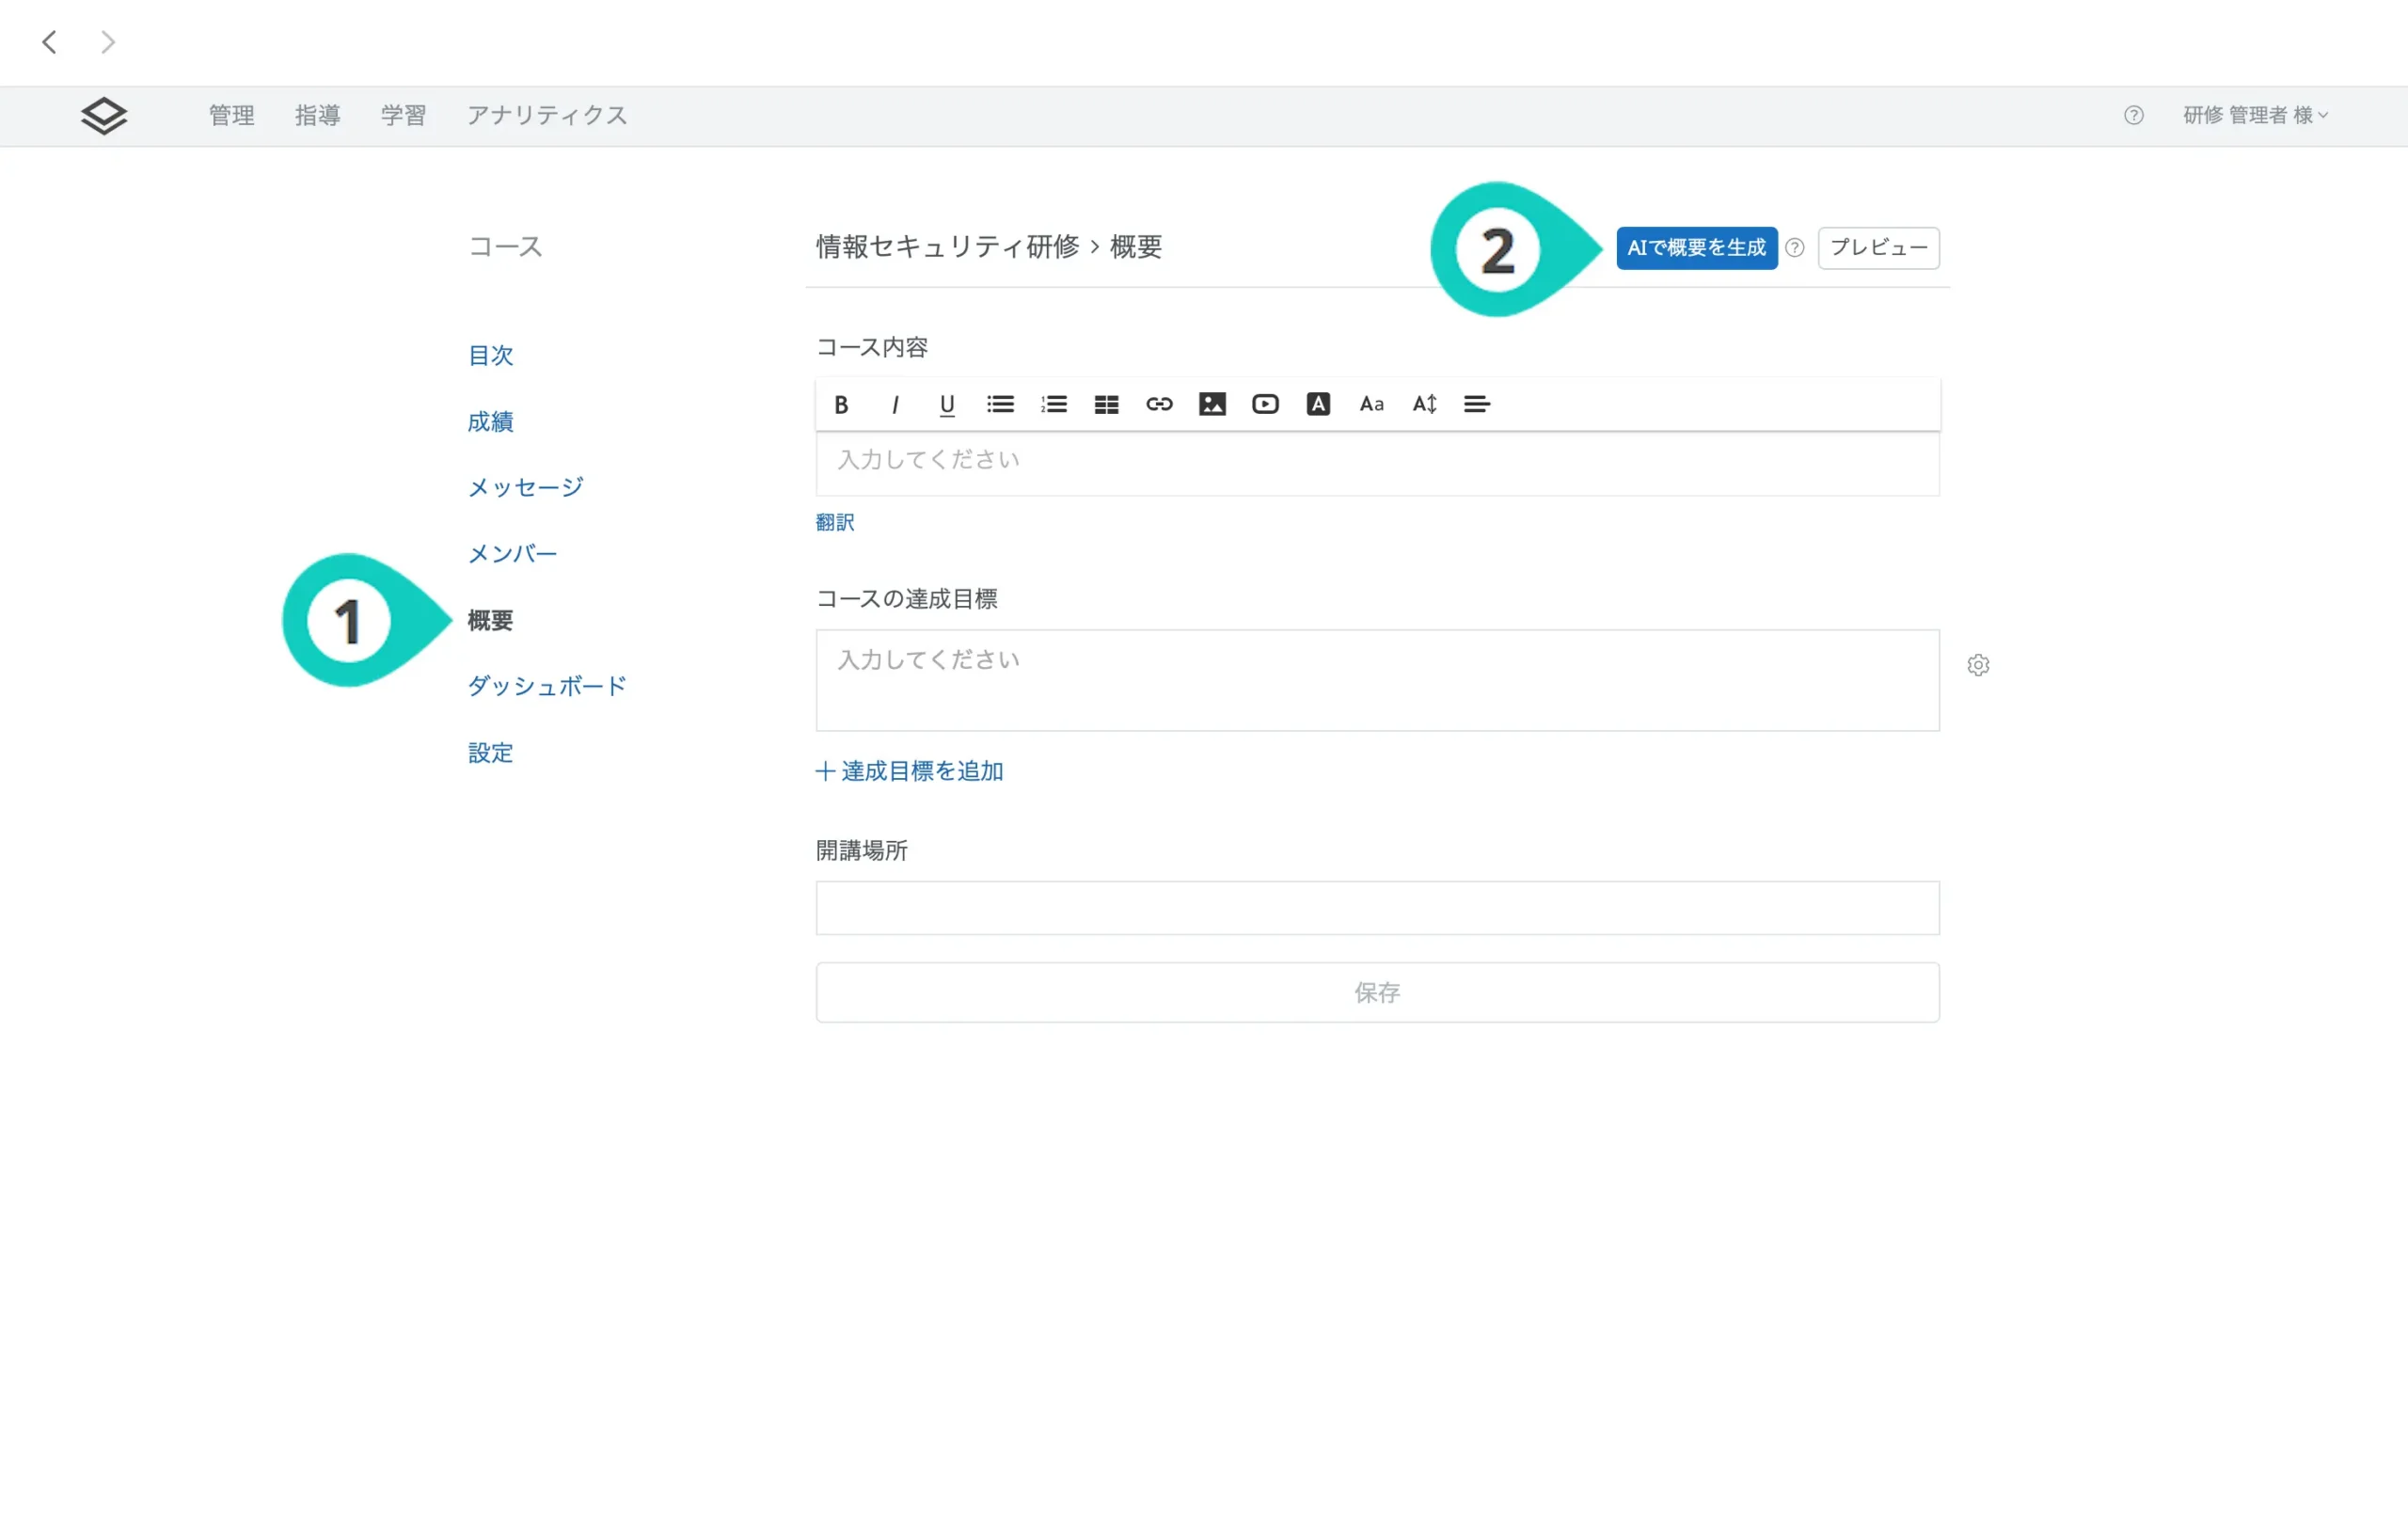Insert a bulleted list

[1000, 404]
